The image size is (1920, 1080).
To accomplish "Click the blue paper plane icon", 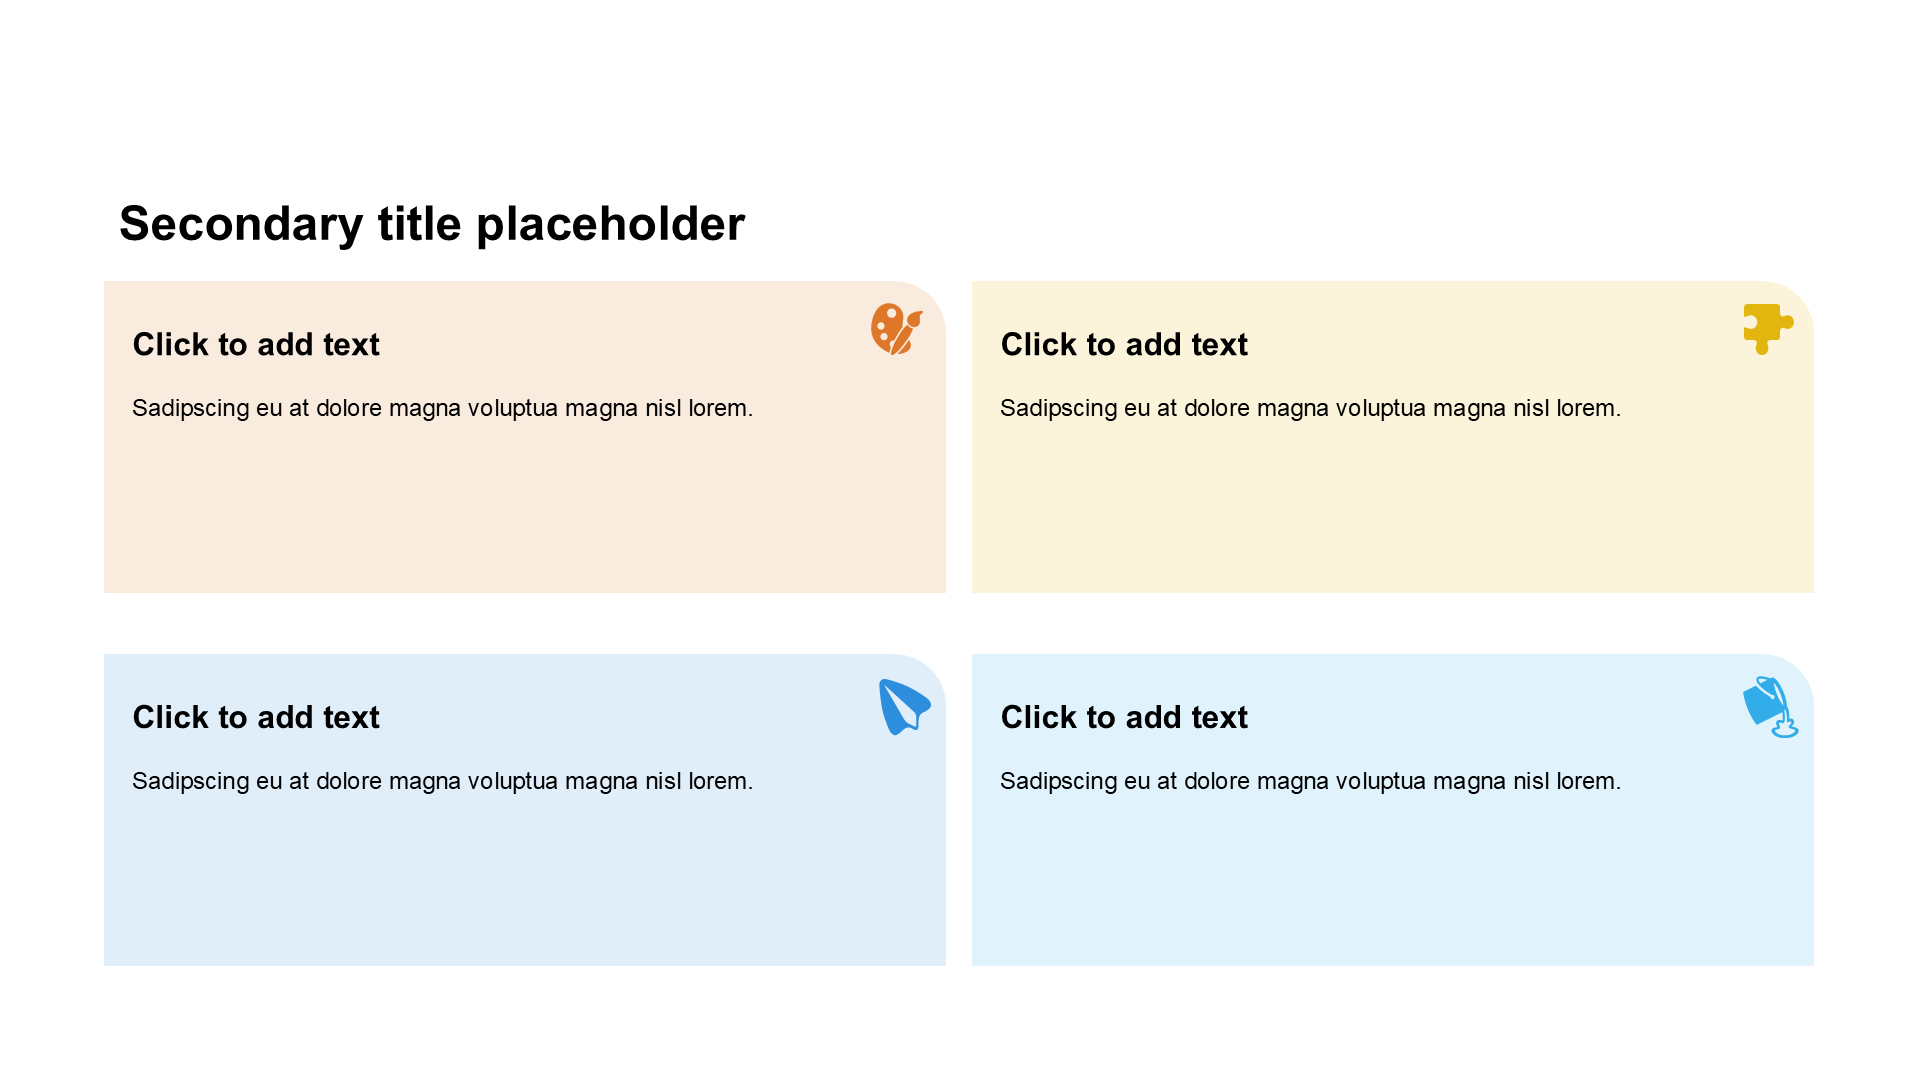I will 903,706.
